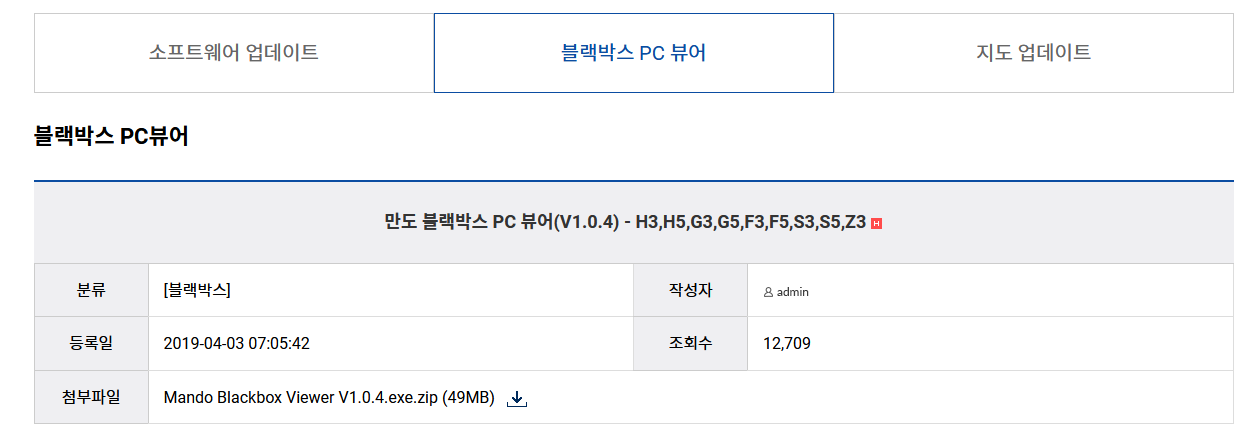Click the [블랙박스] category value
This screenshot has height=437, width=1245.
click(197, 290)
